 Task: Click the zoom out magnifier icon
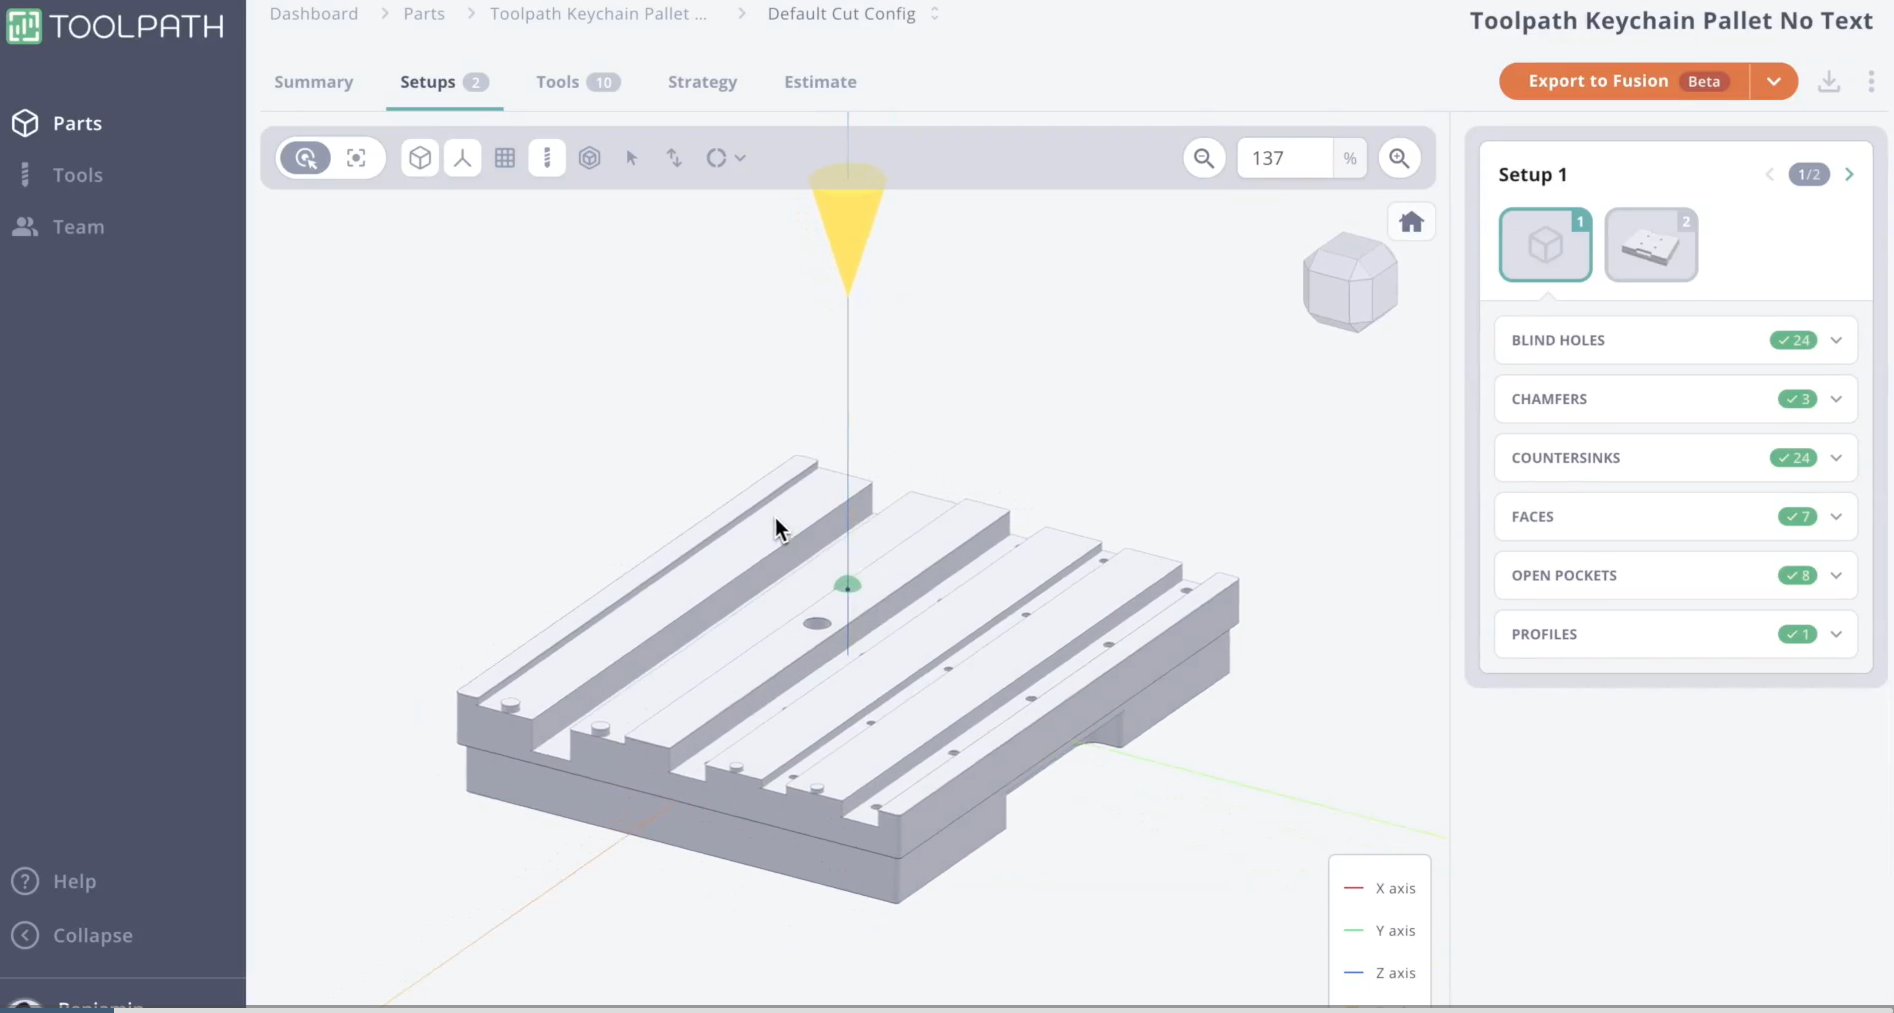click(1205, 158)
